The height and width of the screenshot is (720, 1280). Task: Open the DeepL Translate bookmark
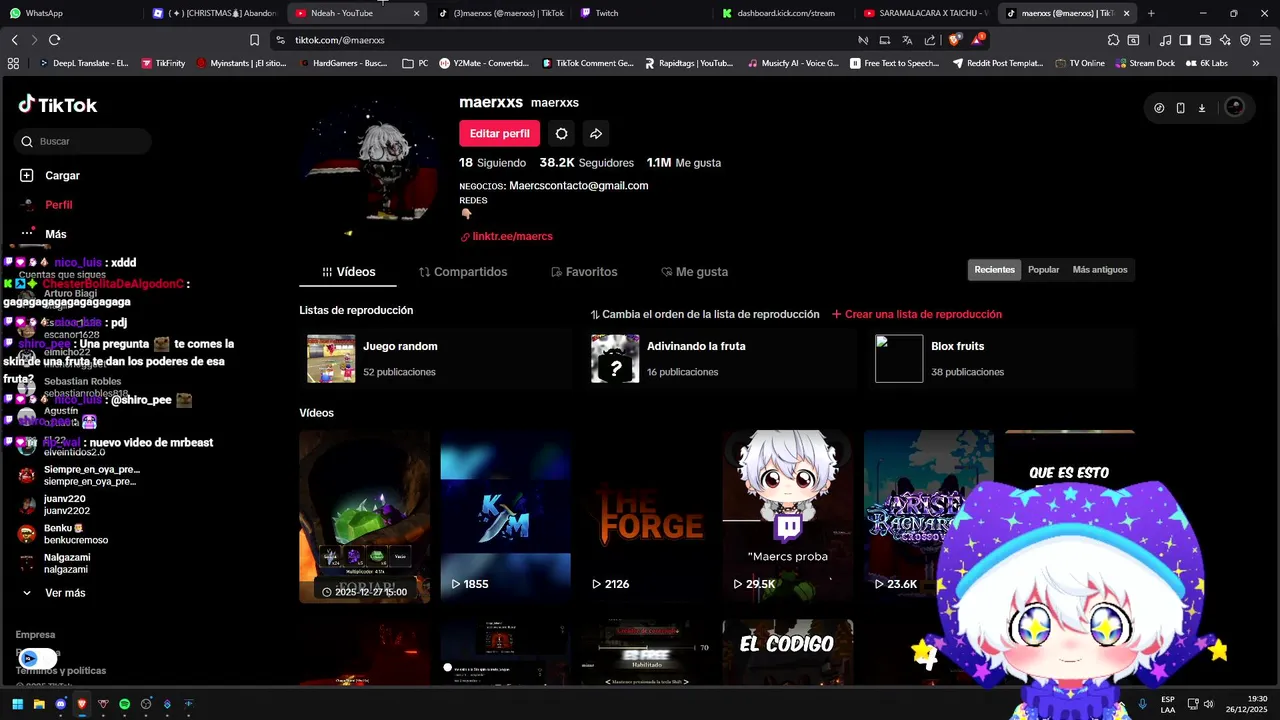[x=83, y=63]
